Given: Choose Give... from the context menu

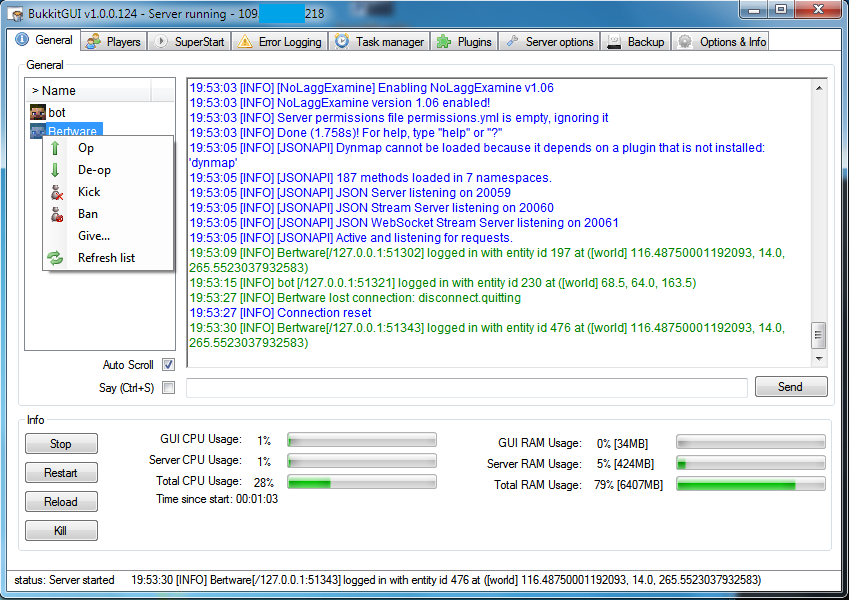Looking at the screenshot, I should [x=108, y=236].
